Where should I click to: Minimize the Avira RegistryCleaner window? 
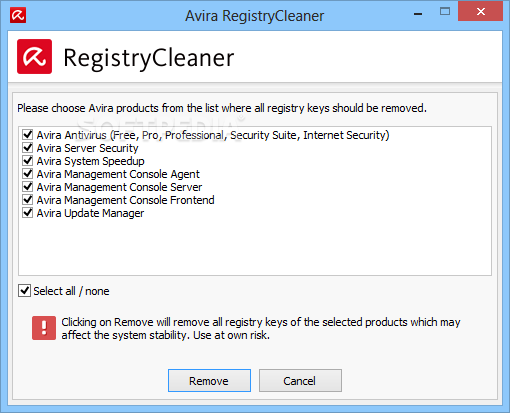click(418, 14)
